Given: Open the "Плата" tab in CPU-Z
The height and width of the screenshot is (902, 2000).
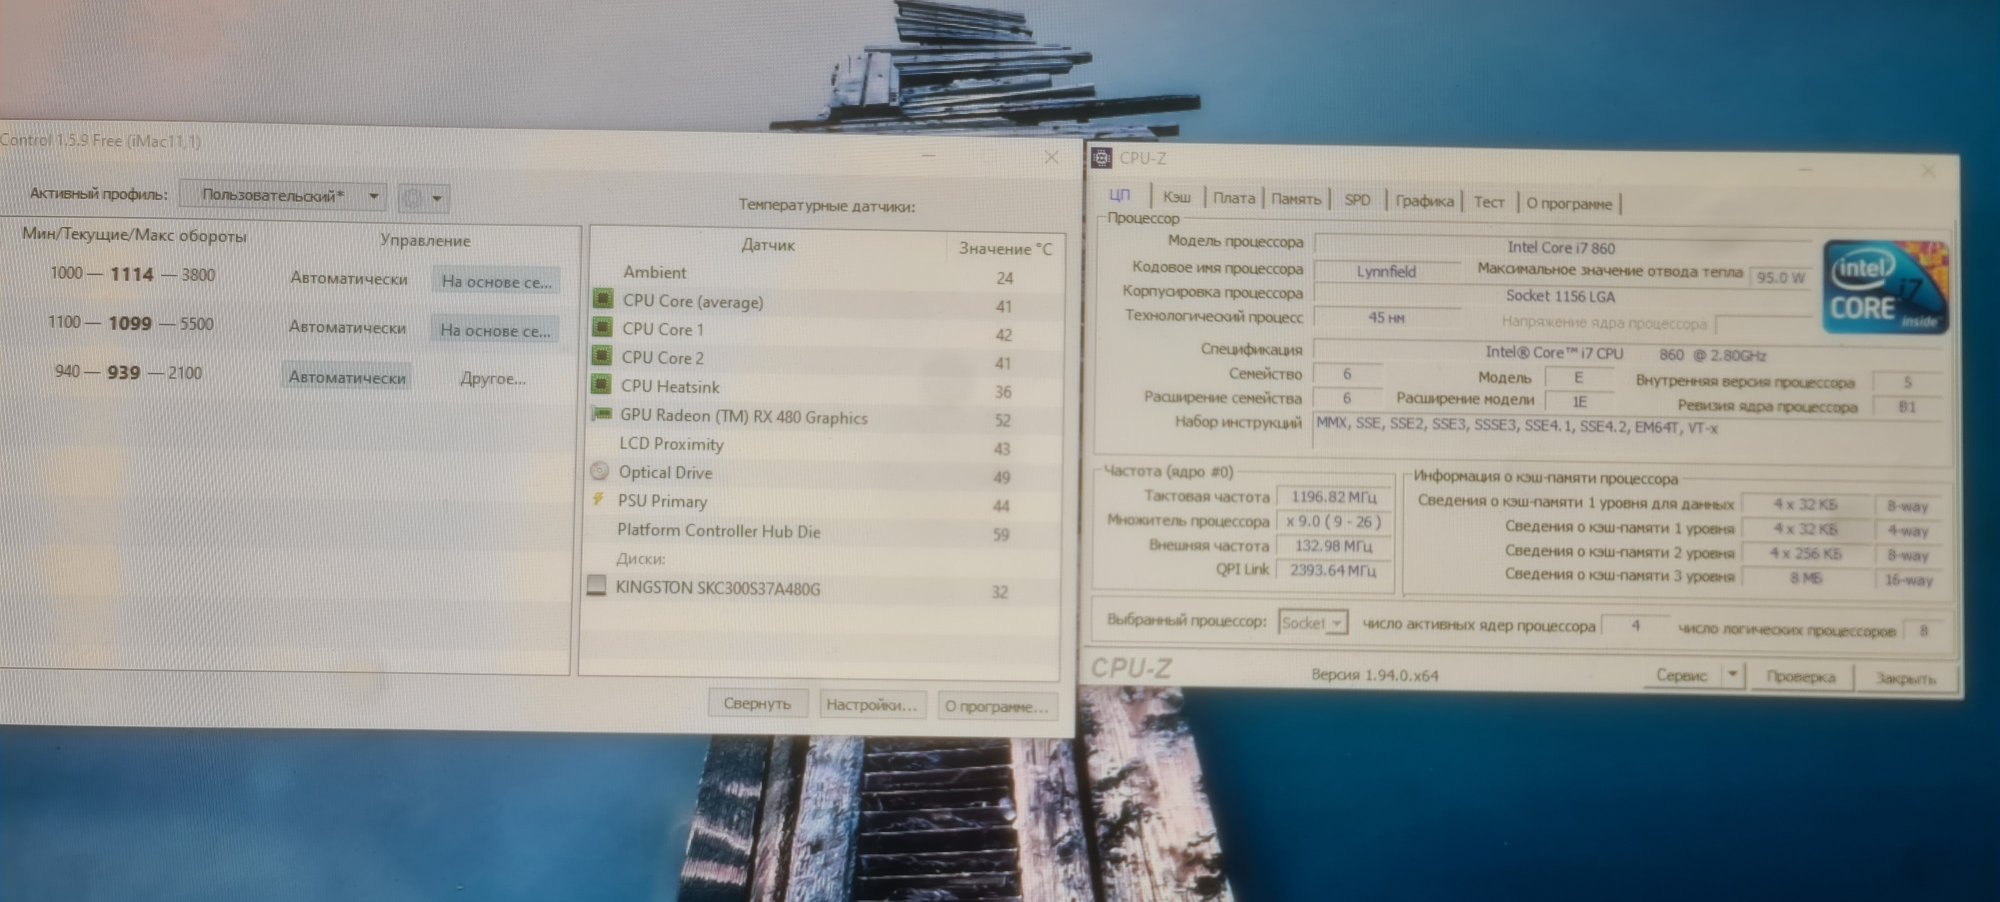Looking at the screenshot, I should click(1234, 198).
